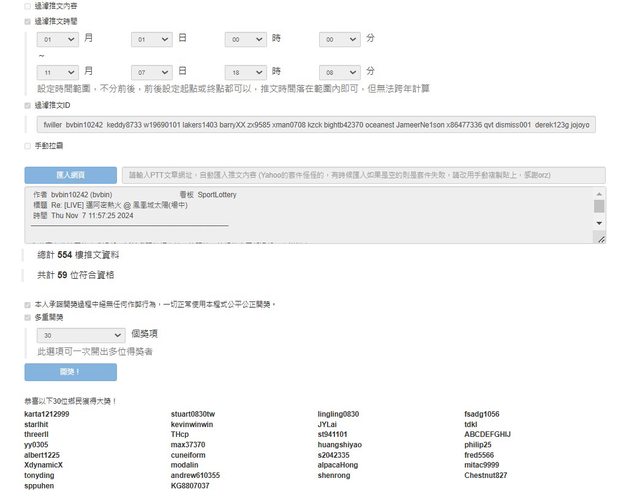Click the 匯入網頁 import button

click(70, 175)
